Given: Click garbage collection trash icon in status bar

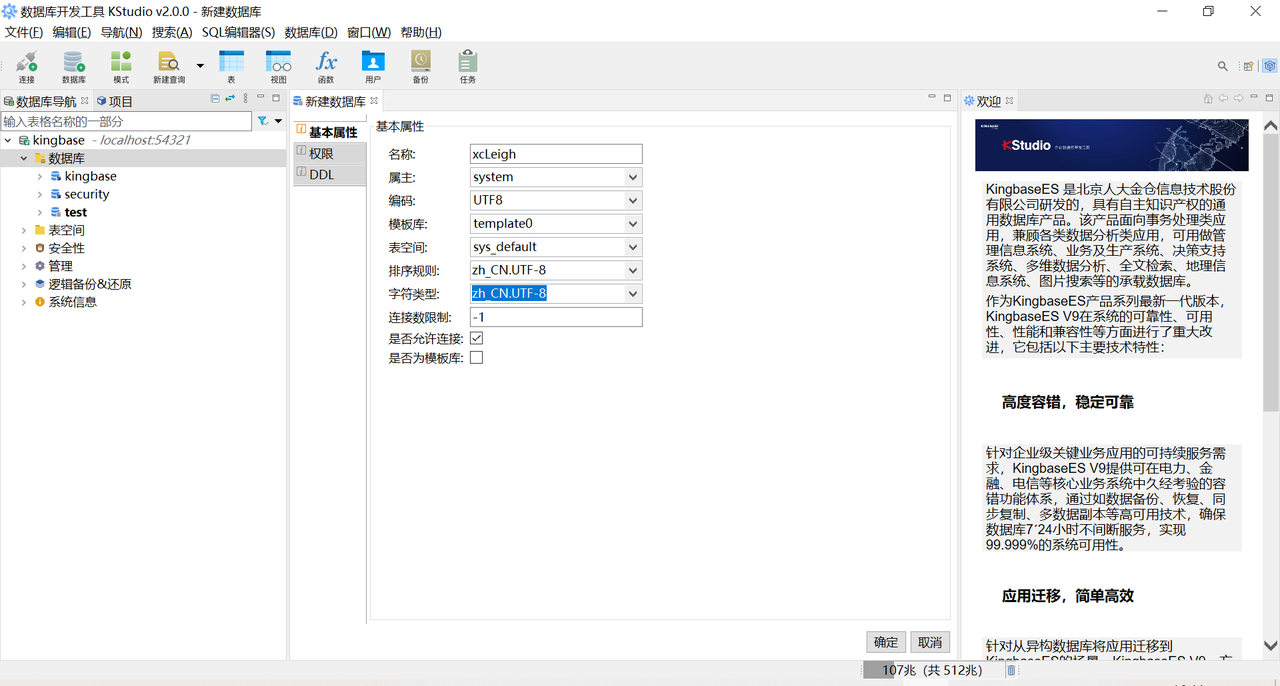Looking at the screenshot, I should click(1011, 670).
